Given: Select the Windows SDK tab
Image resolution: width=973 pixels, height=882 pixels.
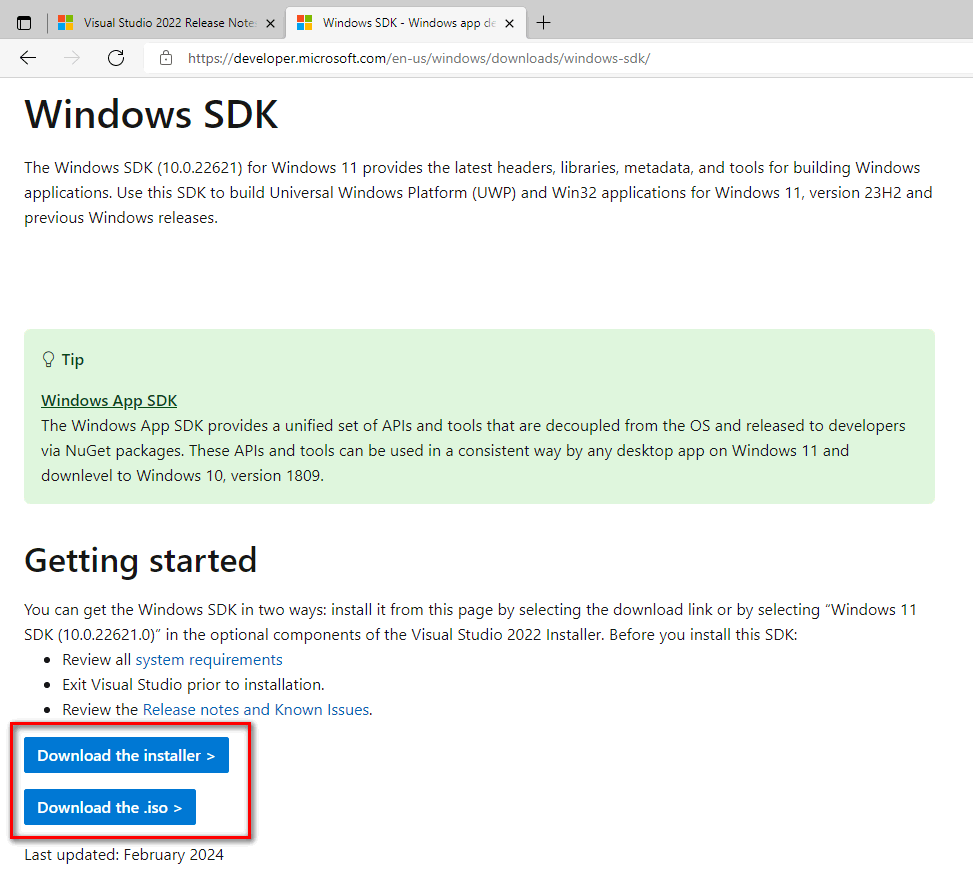Looking at the screenshot, I should pos(406,23).
